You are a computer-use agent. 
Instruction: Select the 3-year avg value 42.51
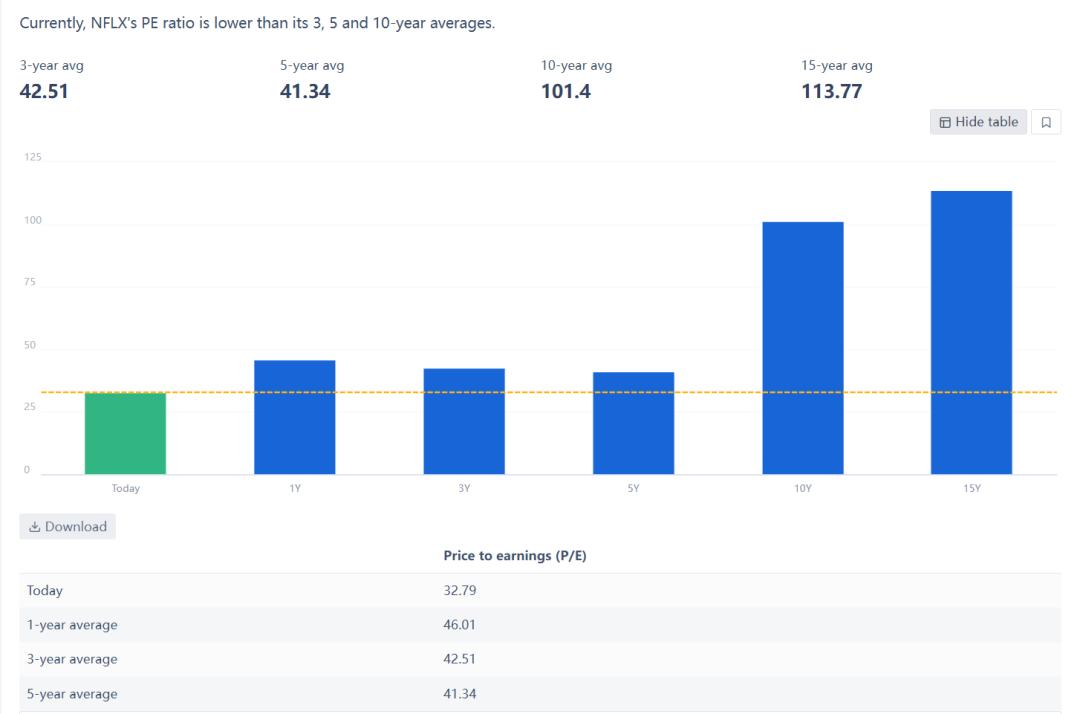tap(44, 92)
